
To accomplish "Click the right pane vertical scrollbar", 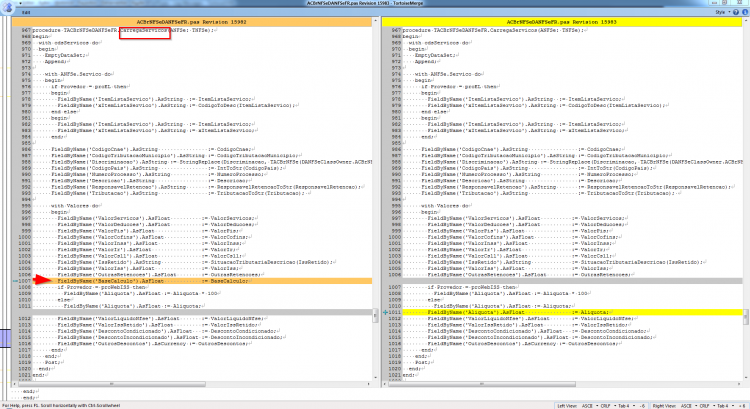I will point(746,317).
